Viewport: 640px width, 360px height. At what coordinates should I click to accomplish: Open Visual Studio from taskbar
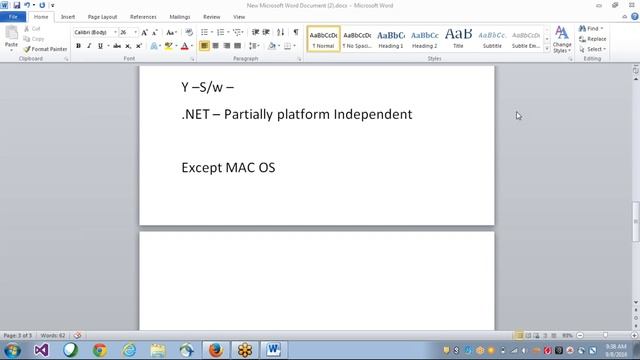pyautogui.click(x=41, y=350)
